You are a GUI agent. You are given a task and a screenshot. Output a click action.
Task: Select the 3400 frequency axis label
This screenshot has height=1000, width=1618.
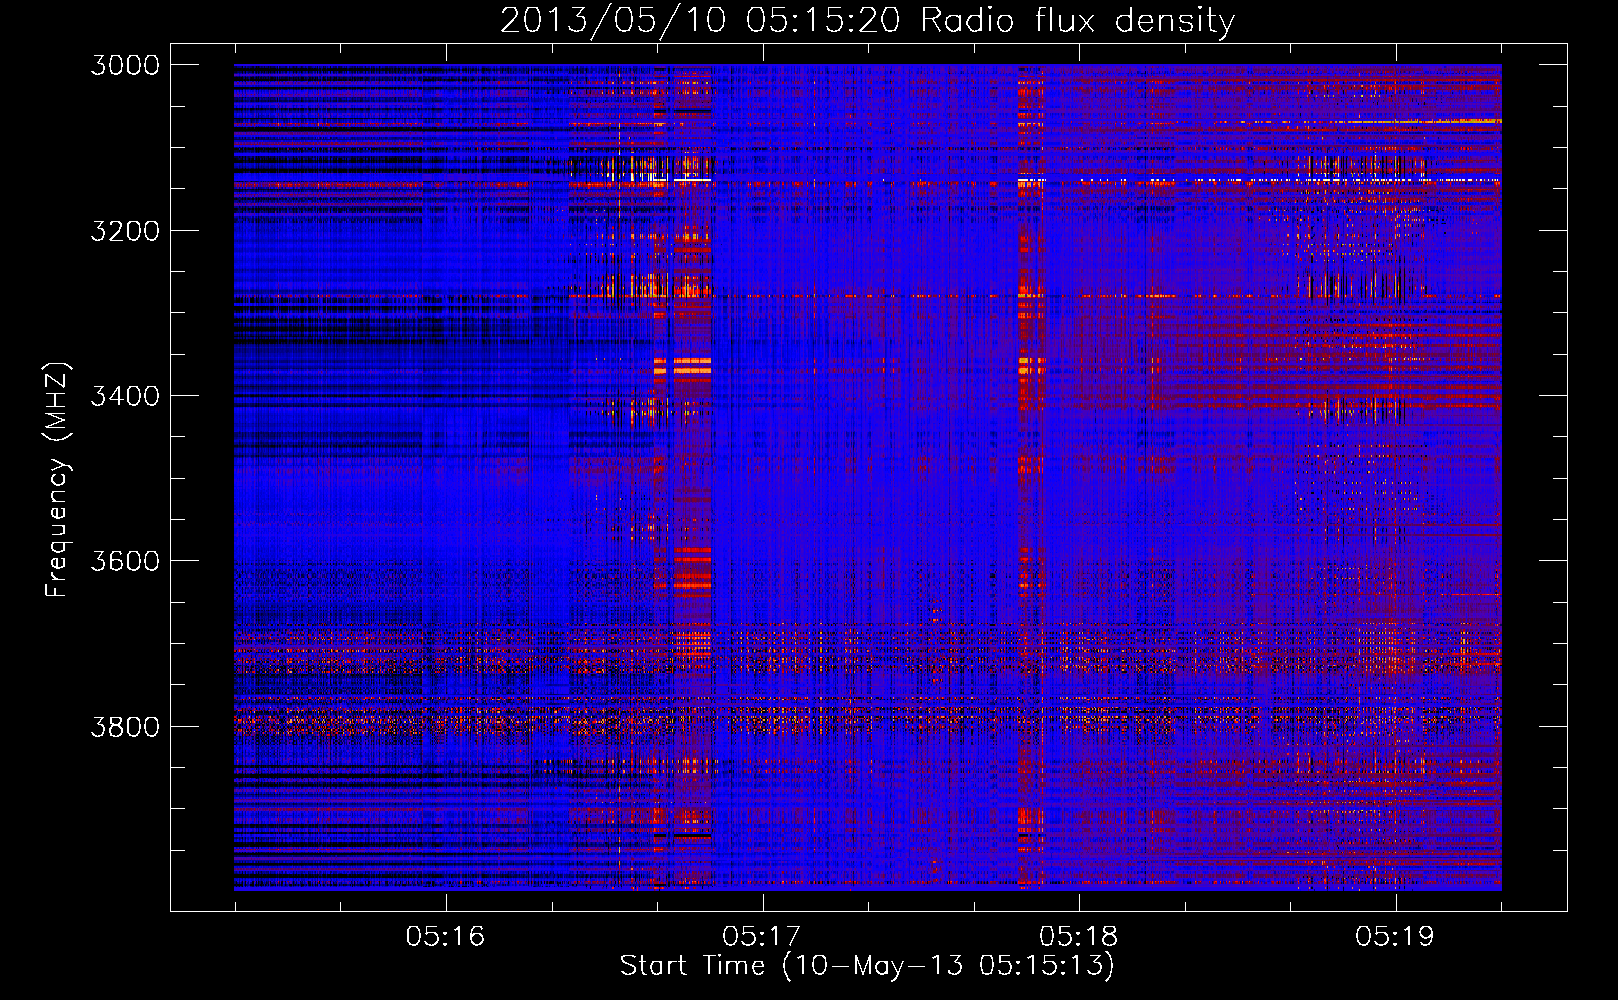coord(125,396)
